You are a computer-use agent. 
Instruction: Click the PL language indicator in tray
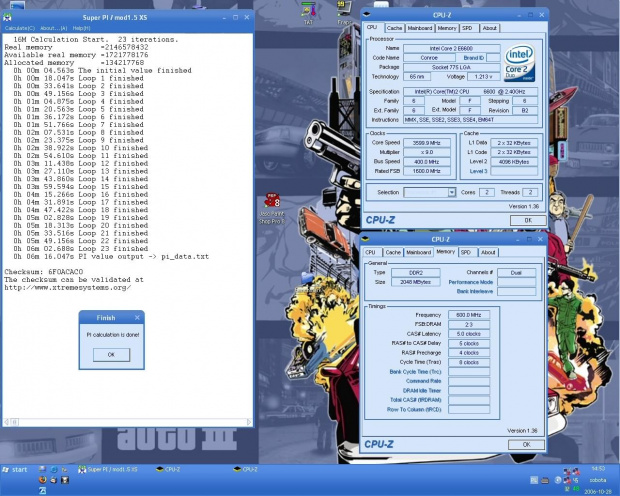tap(534, 480)
